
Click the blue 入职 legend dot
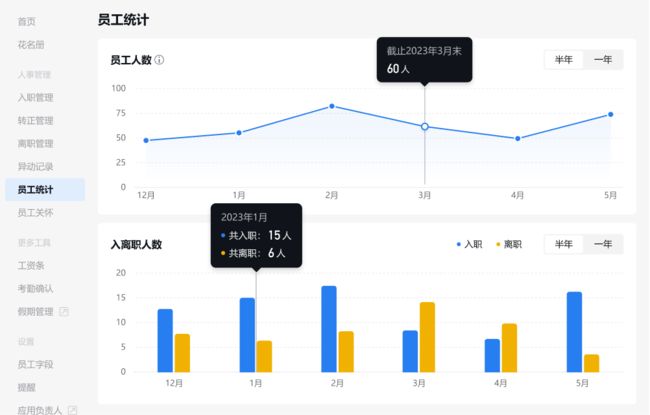pos(458,244)
